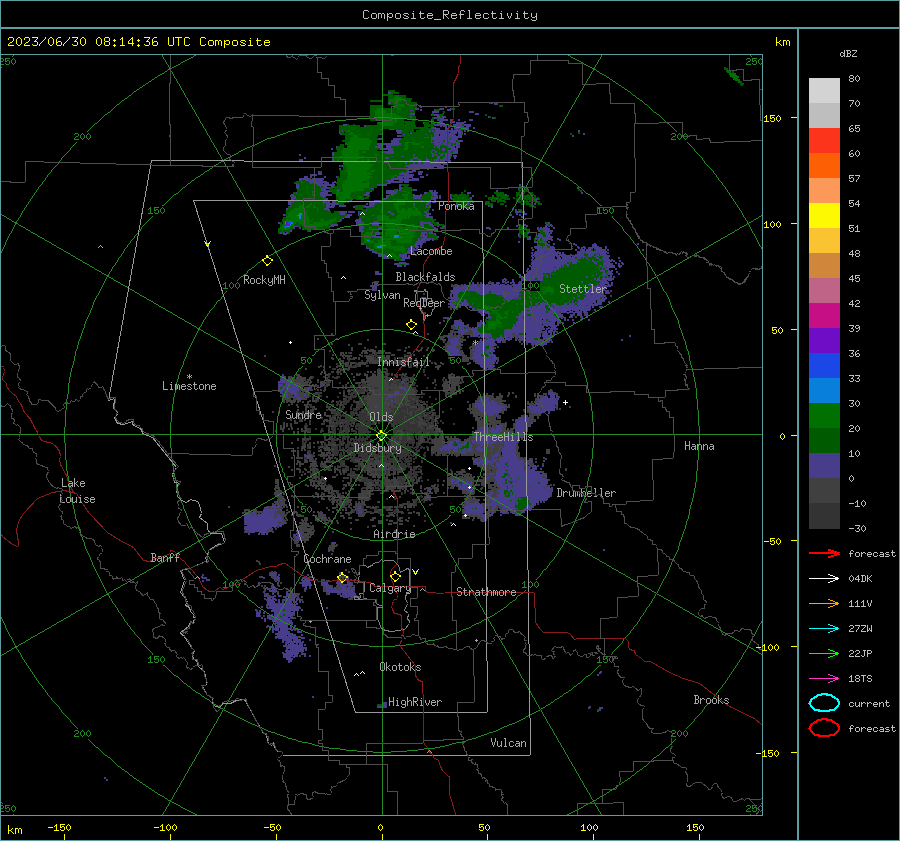The image size is (900, 841).
Task: Click the magenta 18TS arrow legend icon
Action: click(x=824, y=679)
